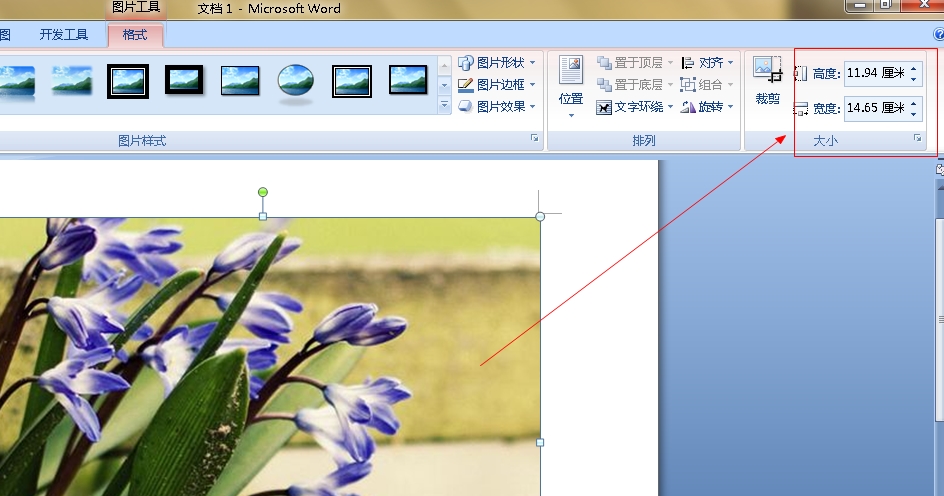Viewport: 944px width, 496px height.
Task: Open the 大小 size dialog launcher
Action: point(918,138)
